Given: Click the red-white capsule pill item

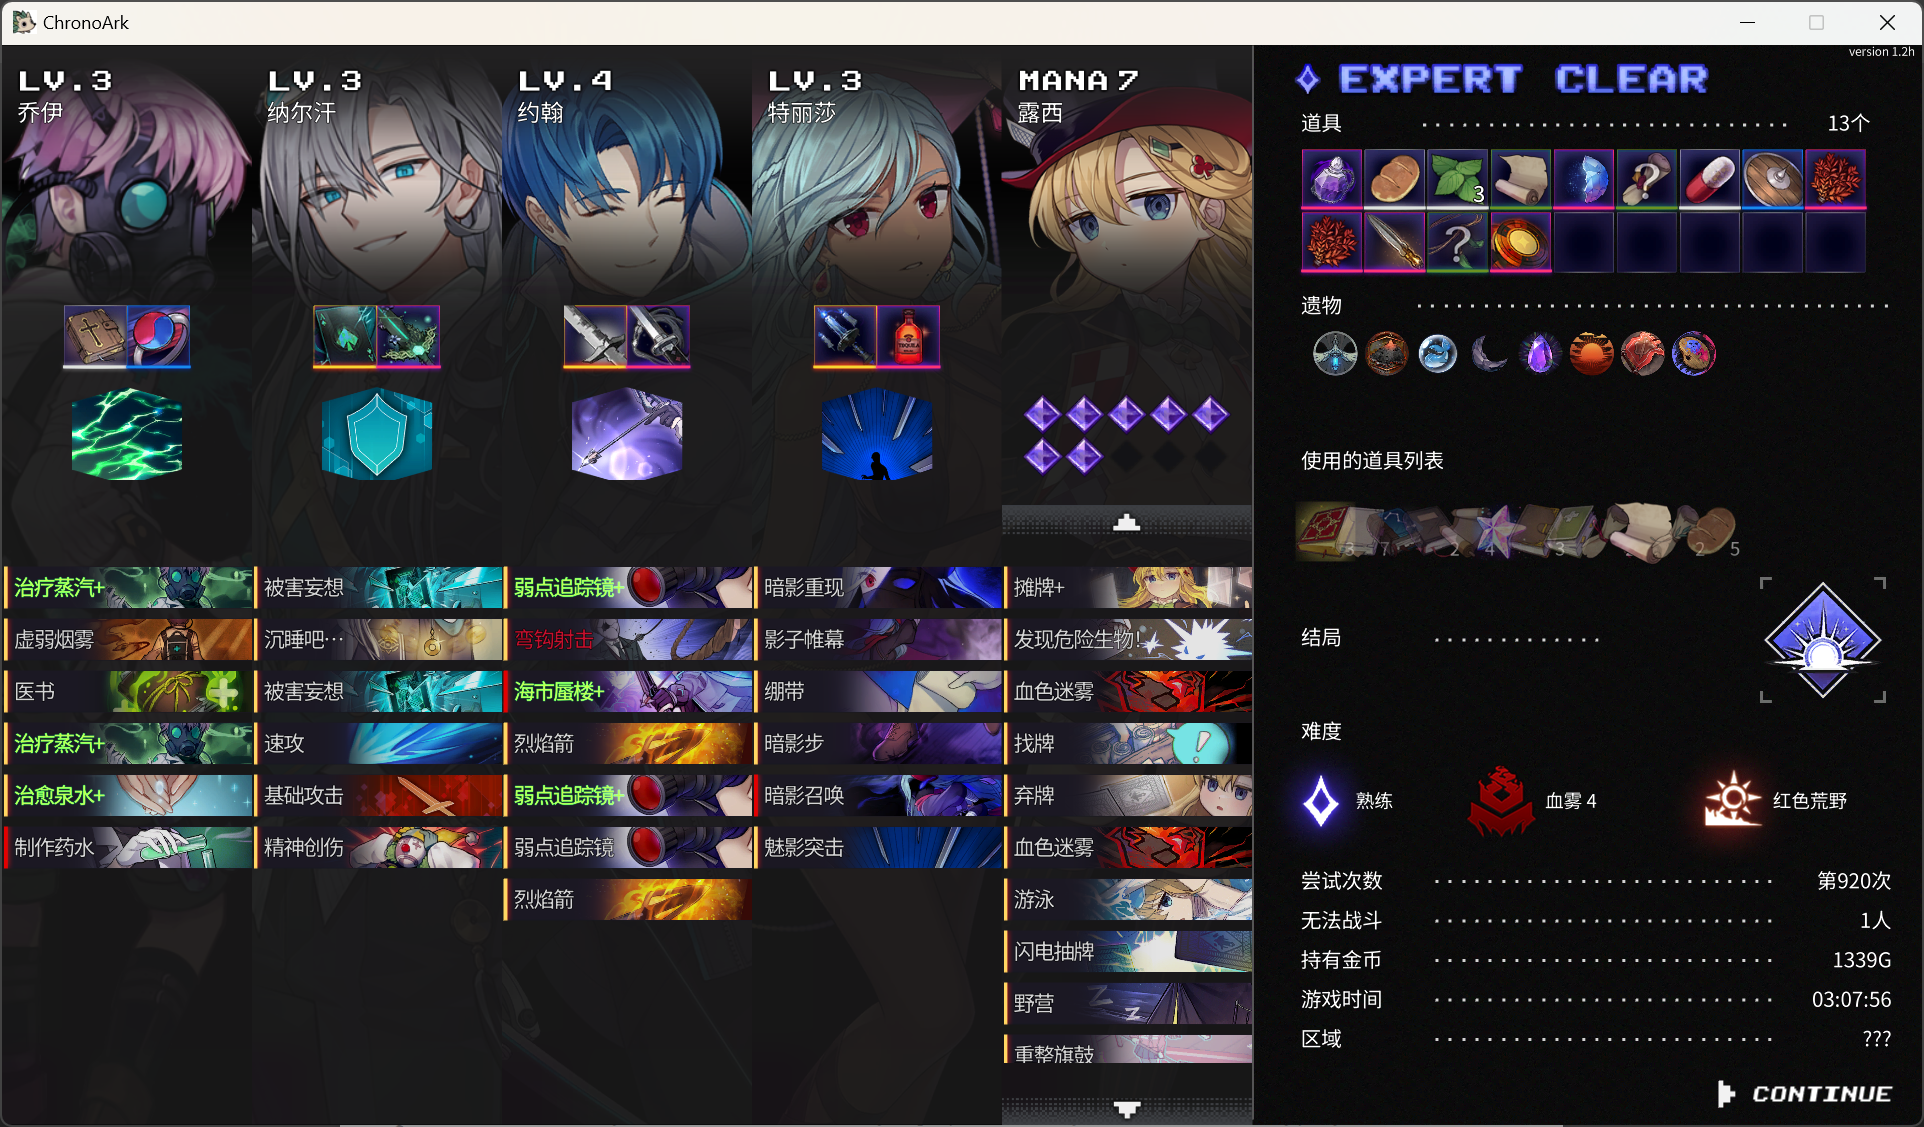Looking at the screenshot, I should (x=1709, y=179).
